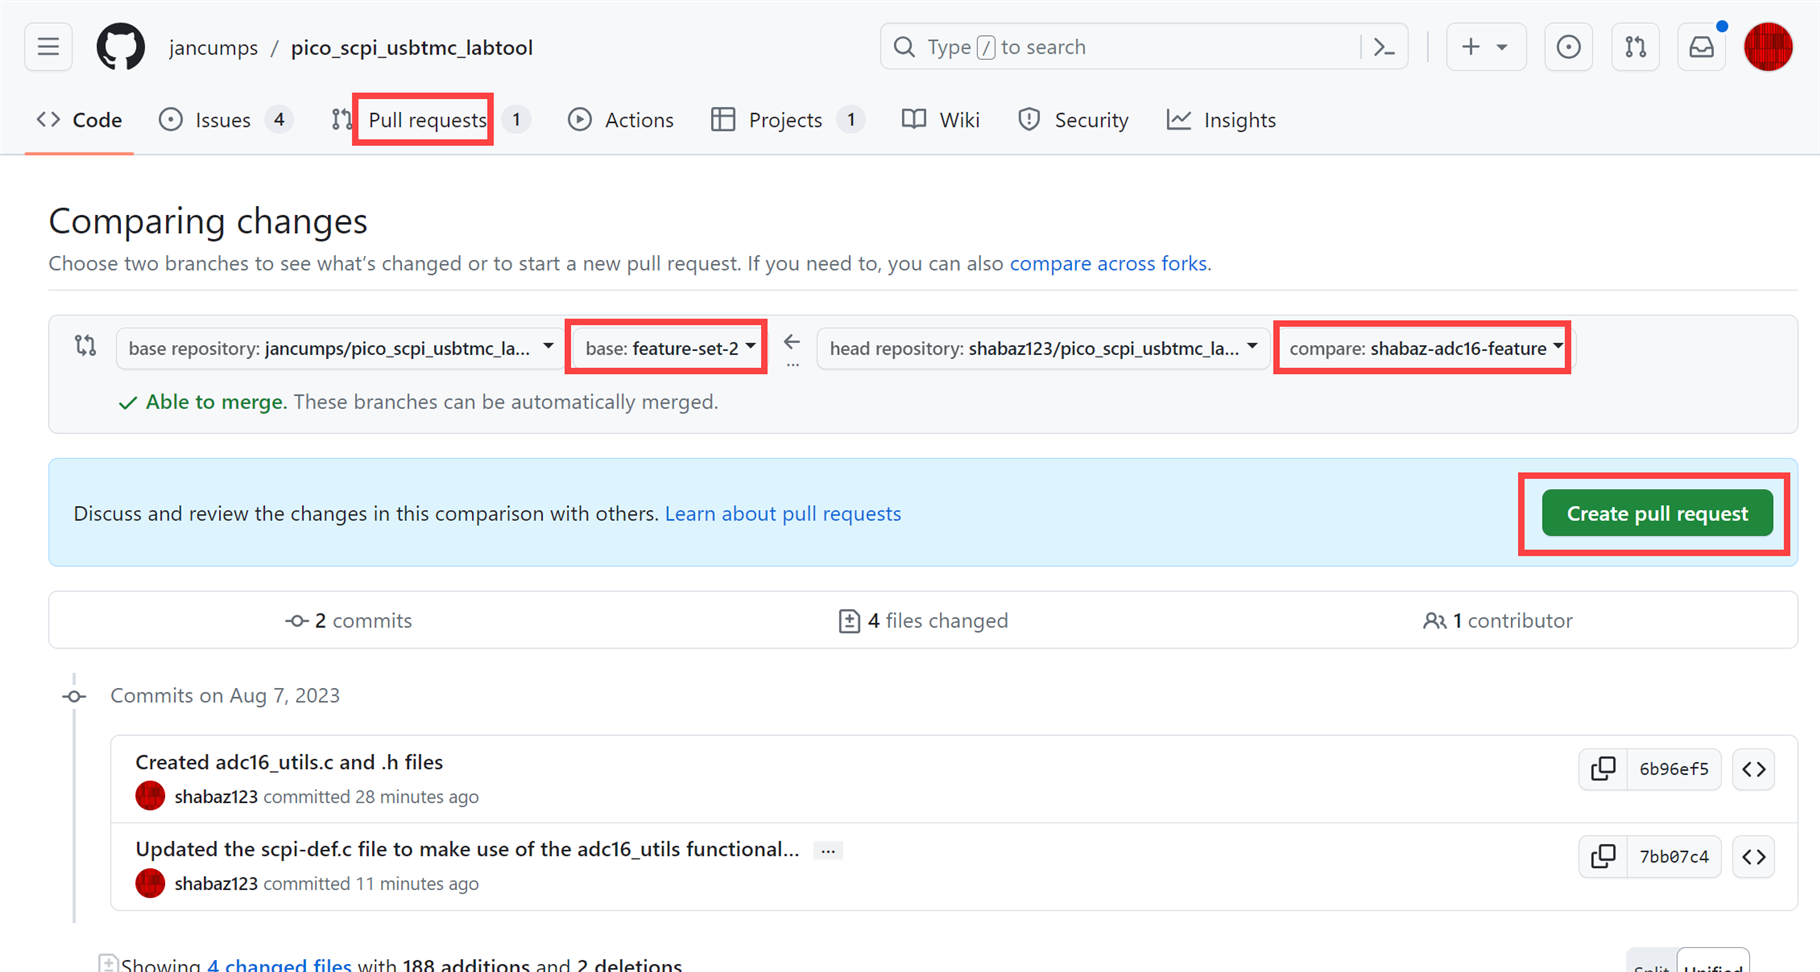
Task: Open 'Updated the scpi-def.c file' commit
Action: [x=467, y=849]
